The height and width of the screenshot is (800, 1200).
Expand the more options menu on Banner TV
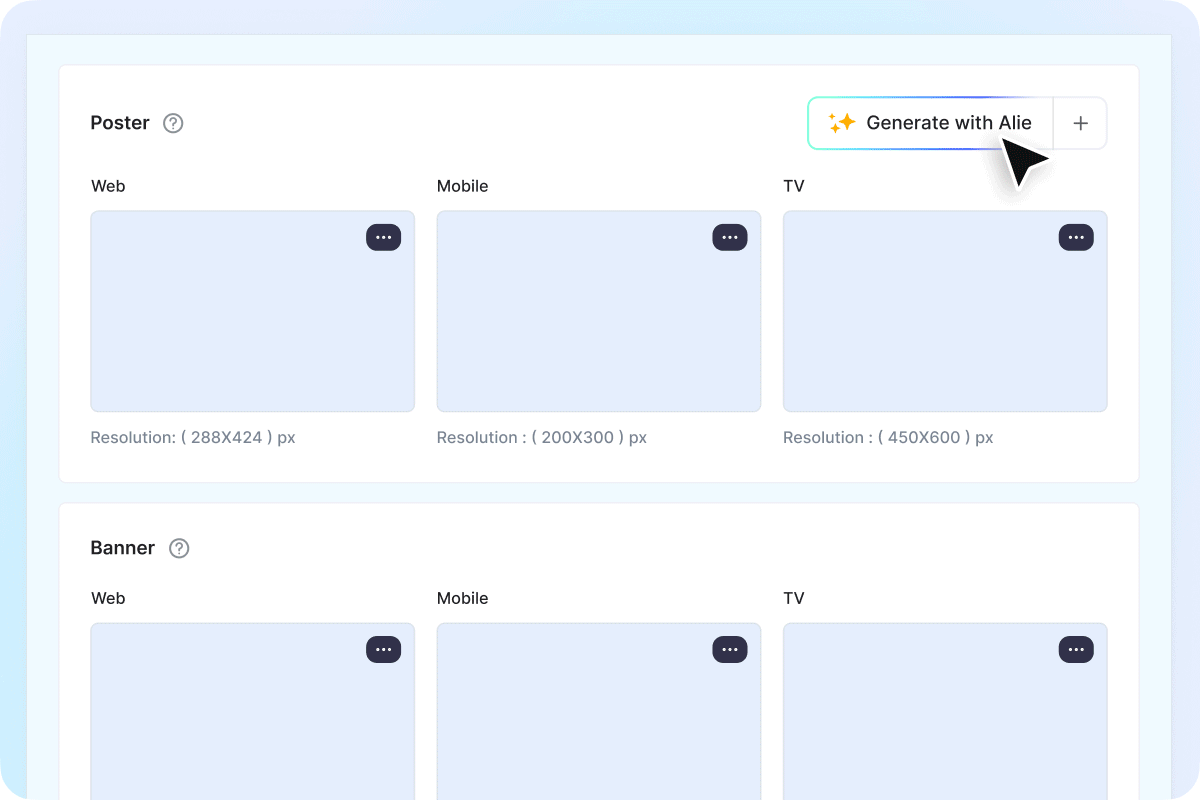tap(1076, 649)
